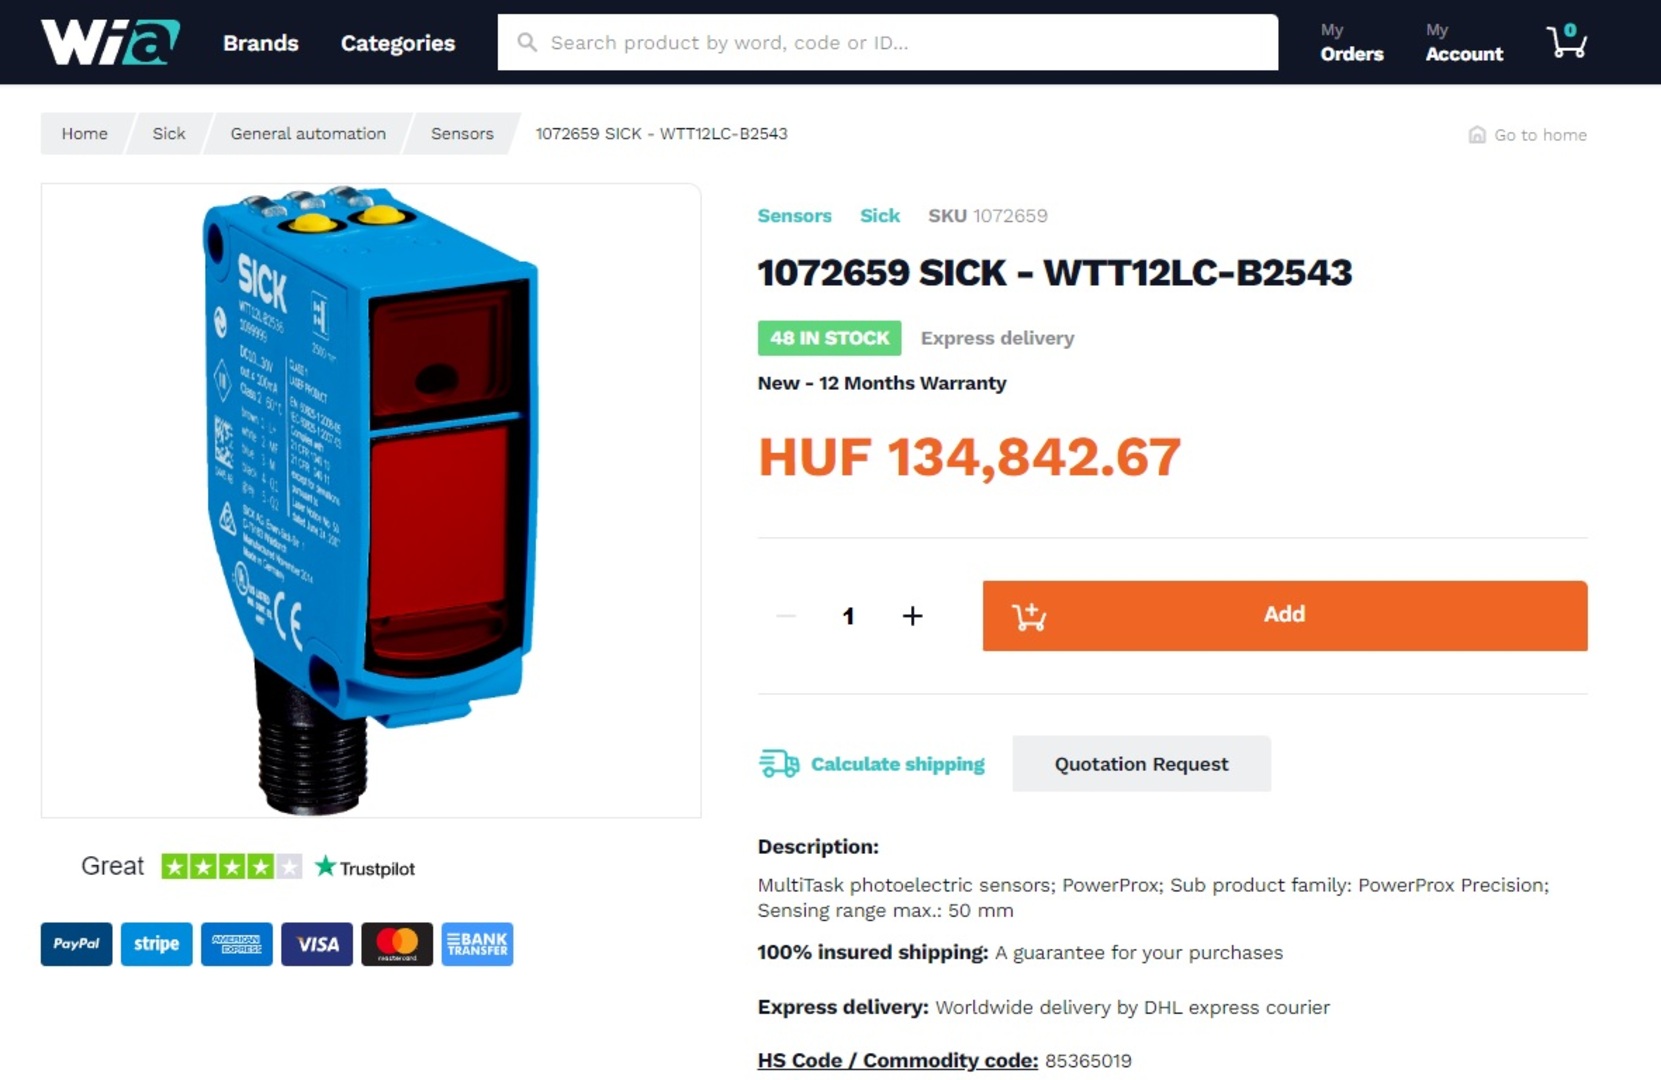1661x1080 pixels.
Task: Open the shopping cart icon
Action: 1566,42
